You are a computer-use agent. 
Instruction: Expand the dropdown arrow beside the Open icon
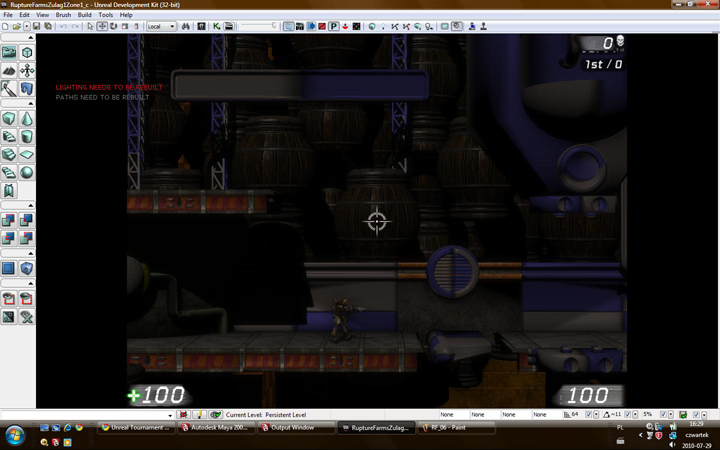(x=27, y=27)
